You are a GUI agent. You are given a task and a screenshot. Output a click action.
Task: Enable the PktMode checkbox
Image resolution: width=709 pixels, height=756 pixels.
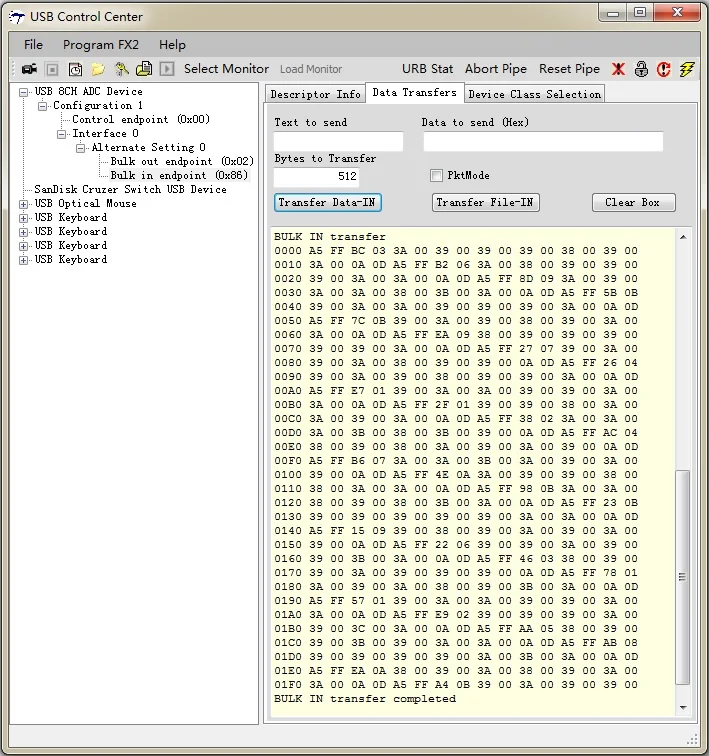pyautogui.click(x=436, y=176)
